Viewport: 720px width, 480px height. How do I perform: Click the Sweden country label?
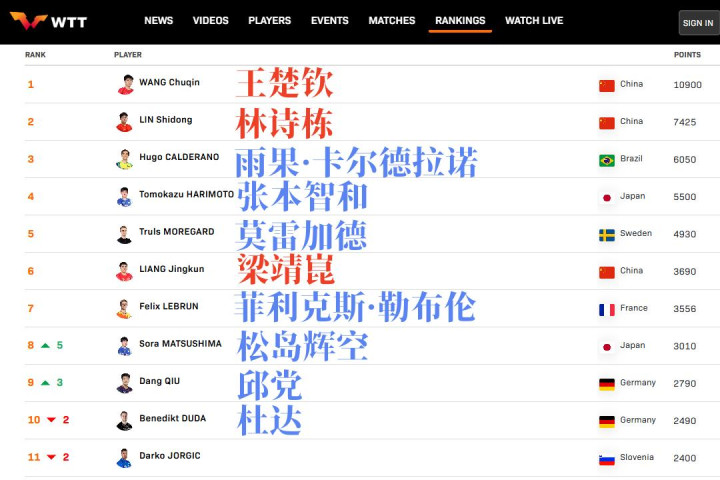coord(636,233)
